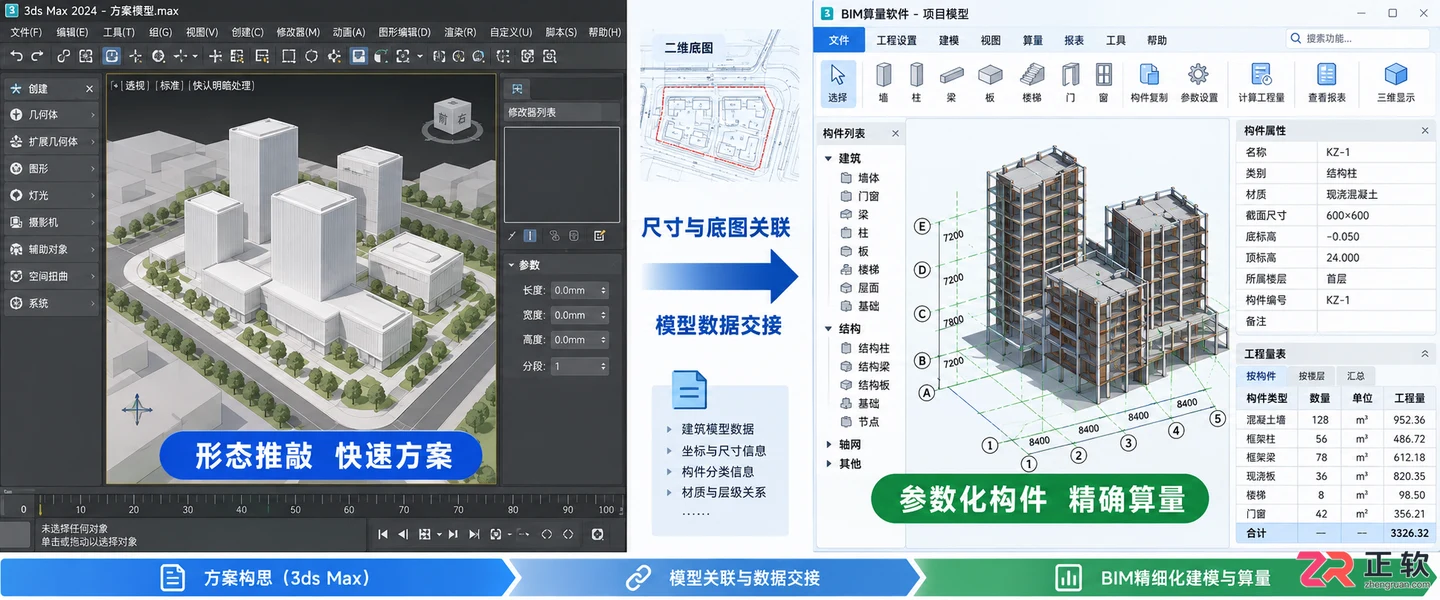
Task: Click the highlighted render frame icon in 3ds Max toolbar
Action: 358,57
